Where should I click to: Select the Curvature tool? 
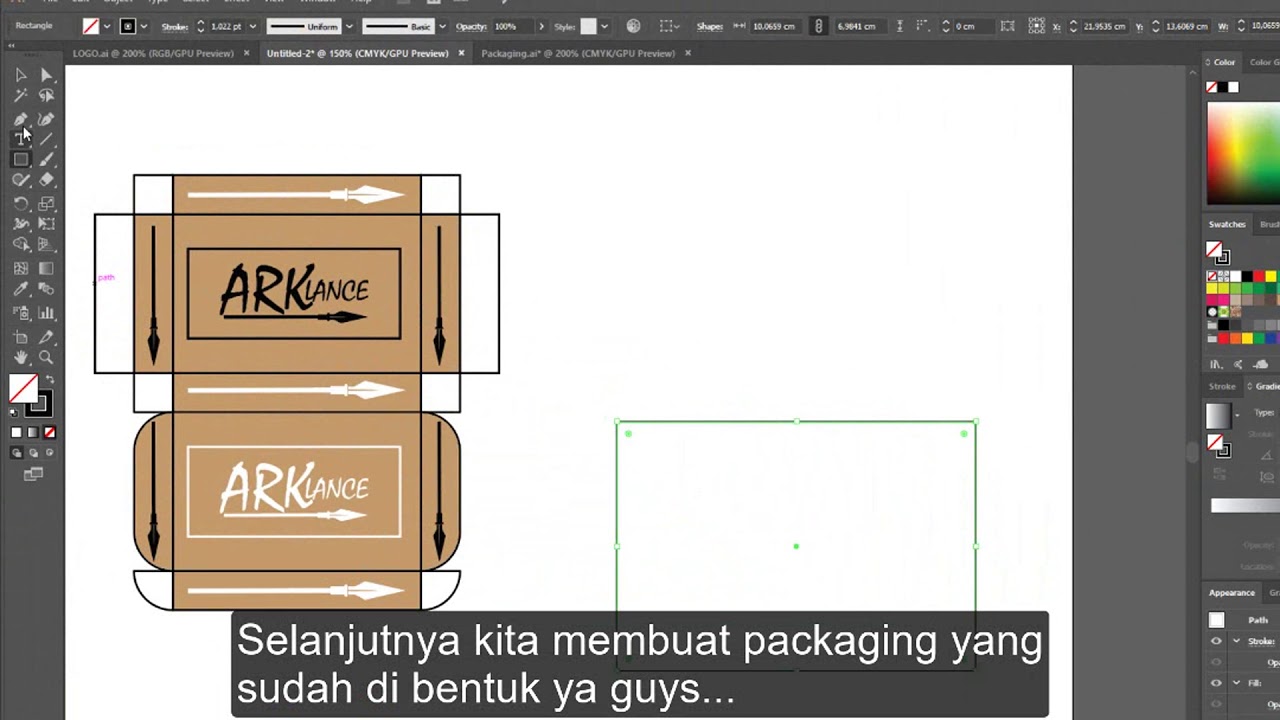(46, 119)
